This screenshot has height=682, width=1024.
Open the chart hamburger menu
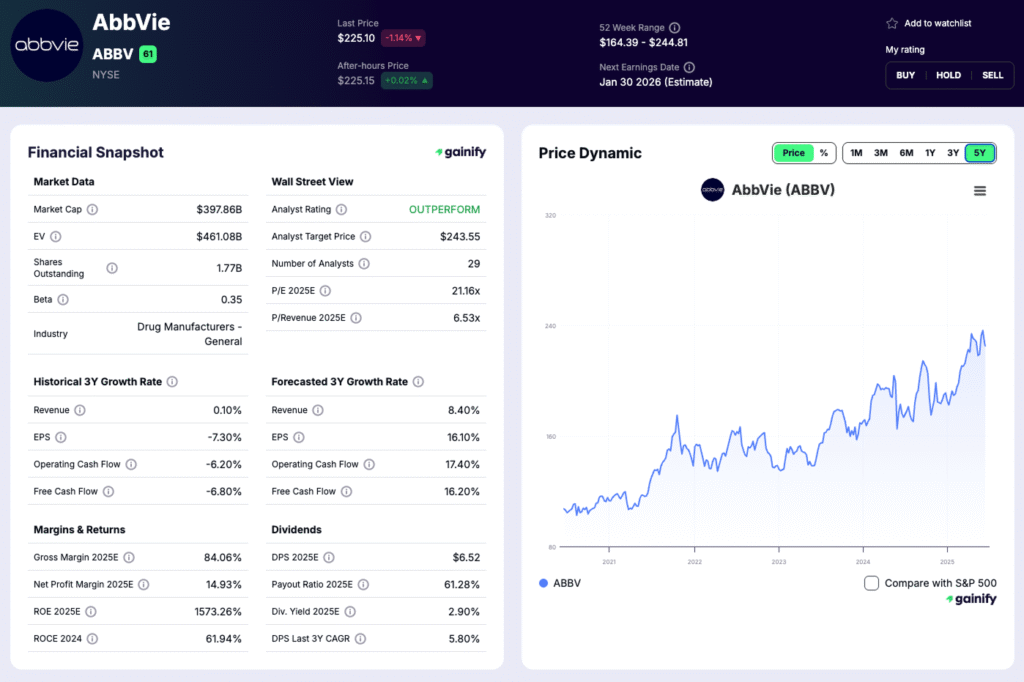click(979, 190)
